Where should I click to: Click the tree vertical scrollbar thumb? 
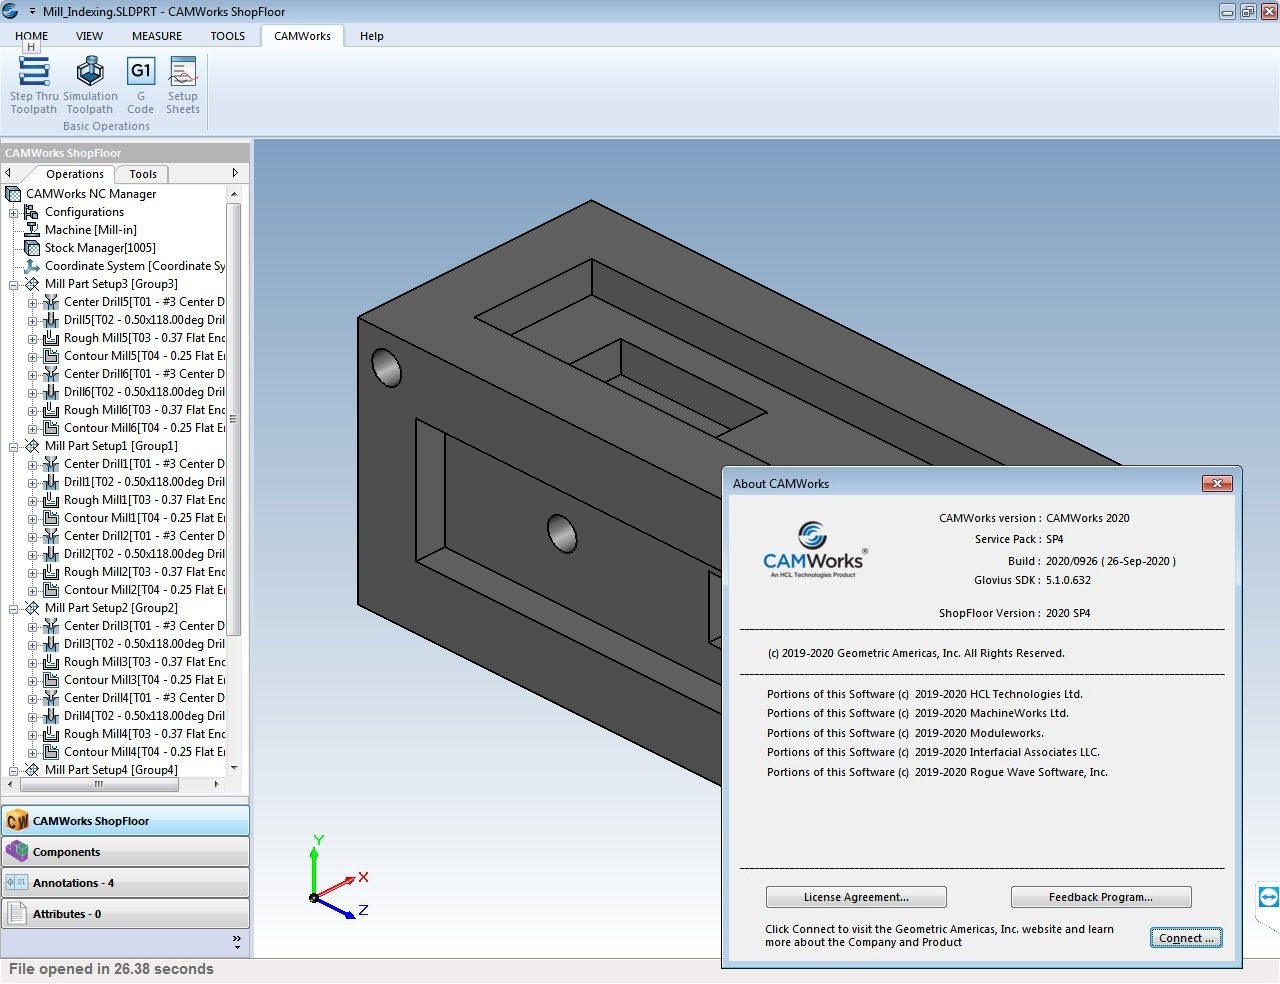coord(234,419)
